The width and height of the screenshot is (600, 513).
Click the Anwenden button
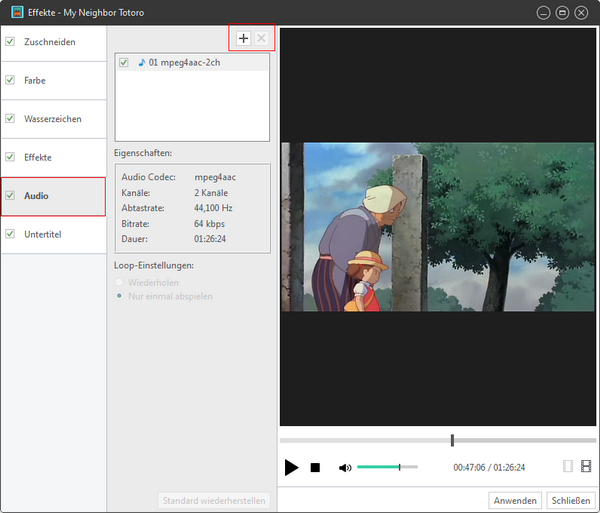pos(515,500)
